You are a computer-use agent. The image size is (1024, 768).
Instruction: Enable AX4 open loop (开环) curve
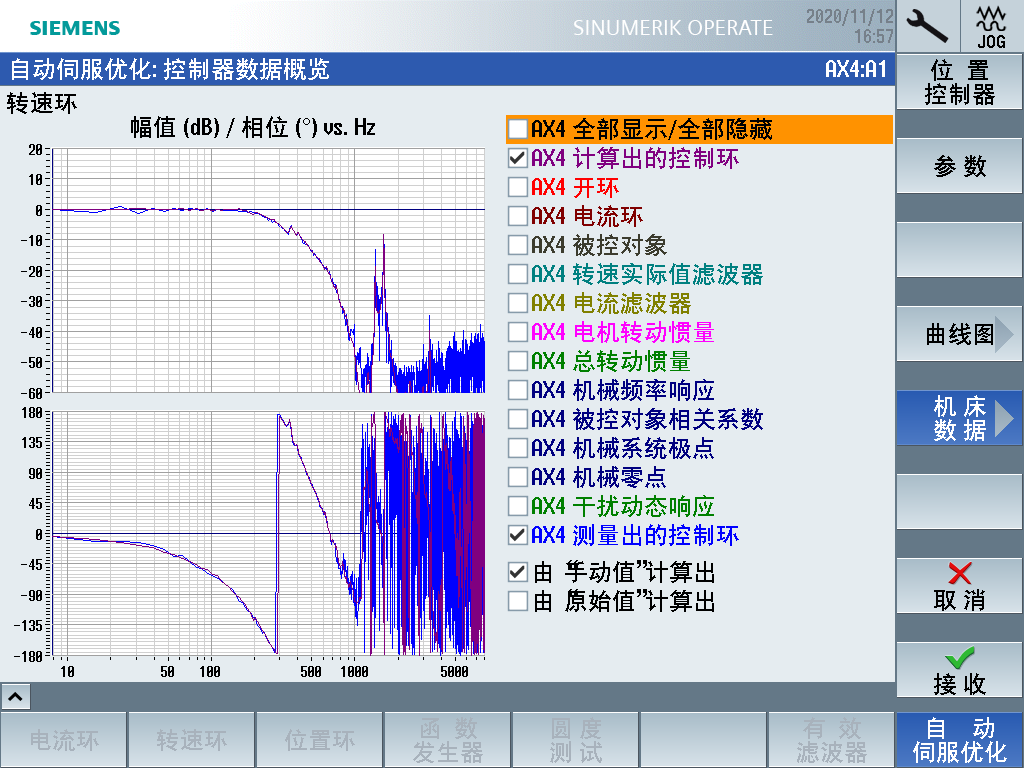[517, 187]
